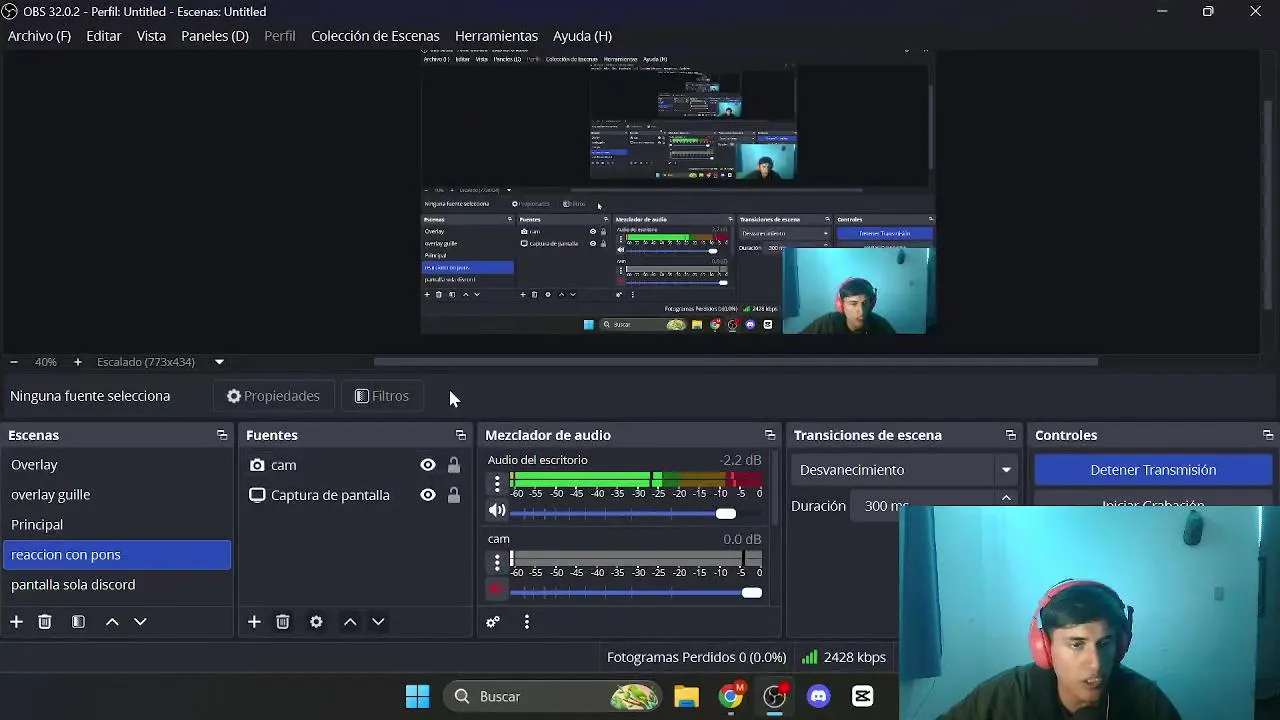This screenshot has width=1280, height=720.
Task: Pop out the Fuentes dock
Action: tap(460, 435)
